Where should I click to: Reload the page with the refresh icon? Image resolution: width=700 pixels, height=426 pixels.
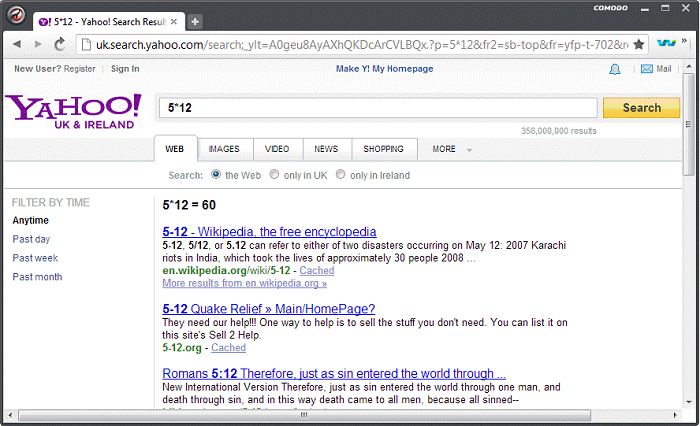59,44
